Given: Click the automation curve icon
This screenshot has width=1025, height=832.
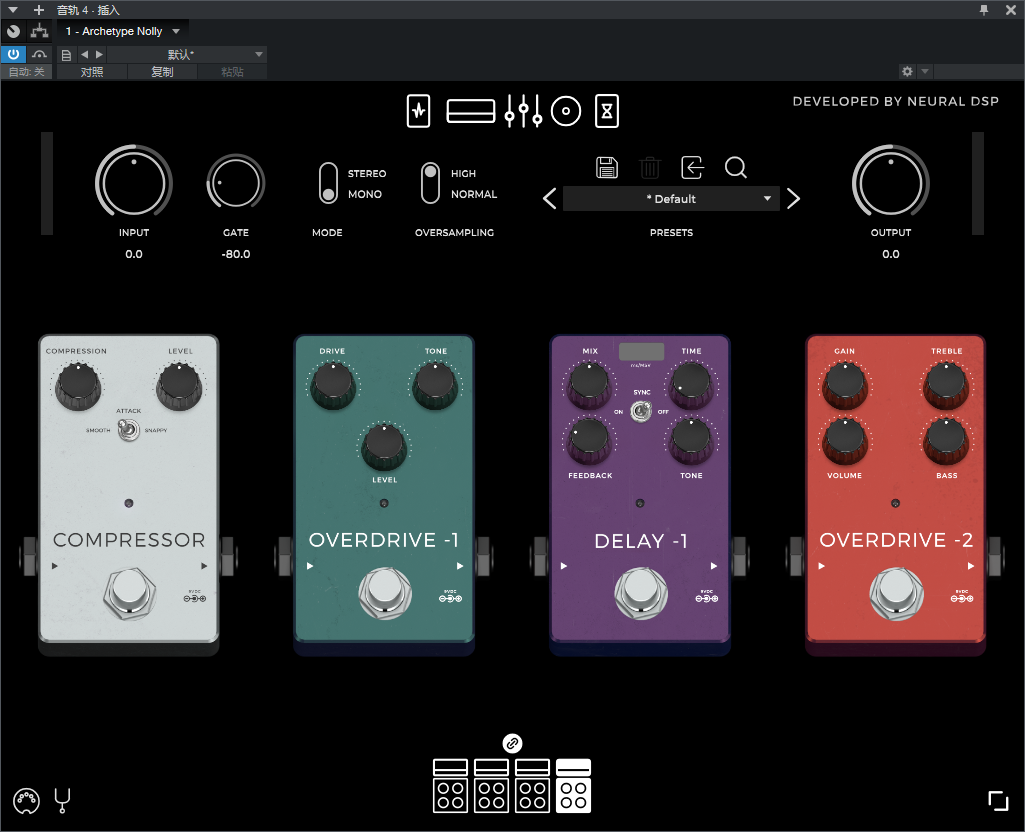Looking at the screenshot, I should [39, 54].
